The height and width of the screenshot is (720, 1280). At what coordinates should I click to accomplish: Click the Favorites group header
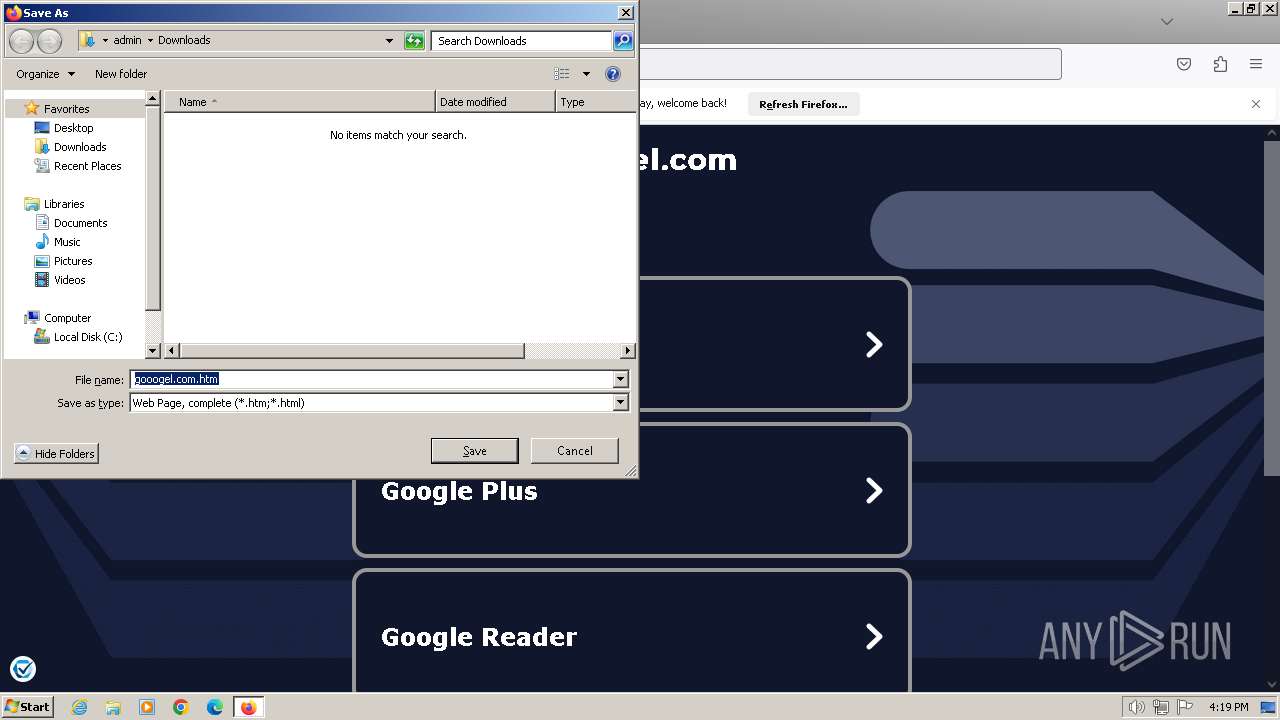coord(66,109)
